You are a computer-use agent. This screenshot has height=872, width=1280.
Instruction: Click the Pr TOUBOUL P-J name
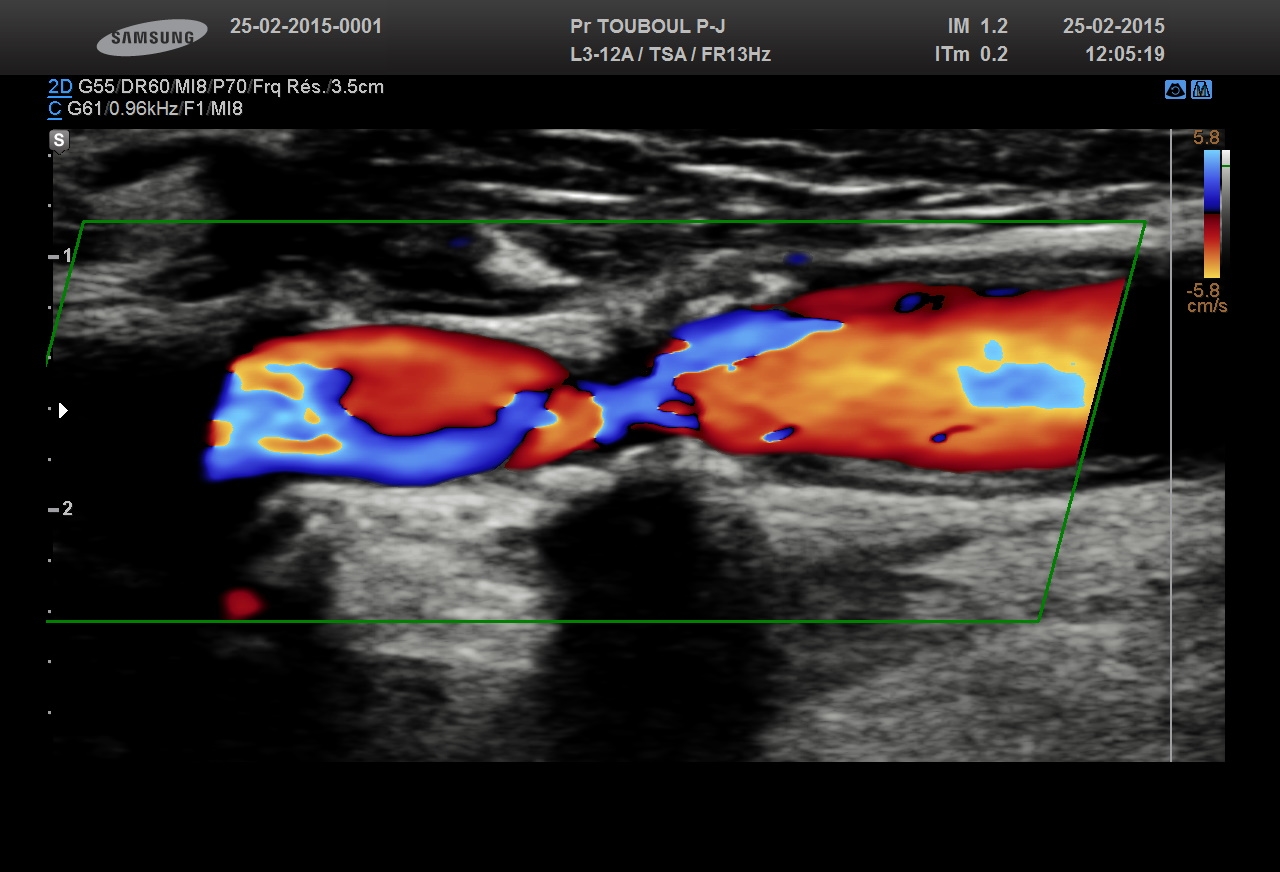647,27
